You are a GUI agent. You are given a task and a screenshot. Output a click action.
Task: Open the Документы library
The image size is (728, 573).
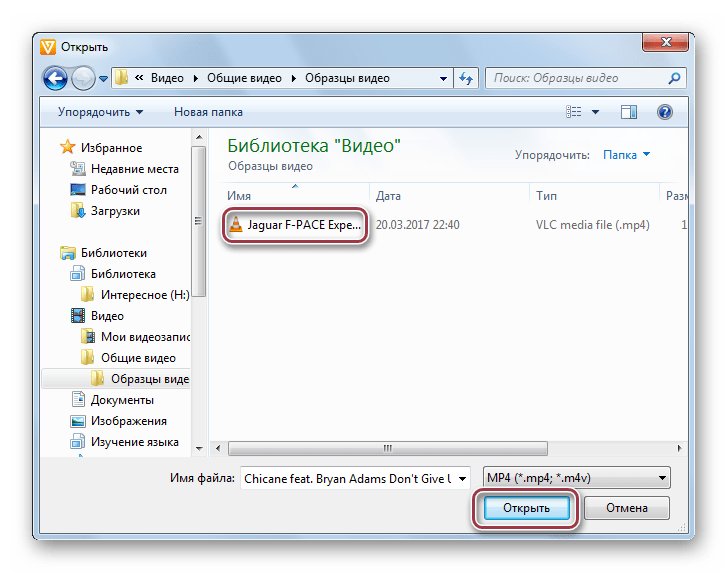[112, 400]
